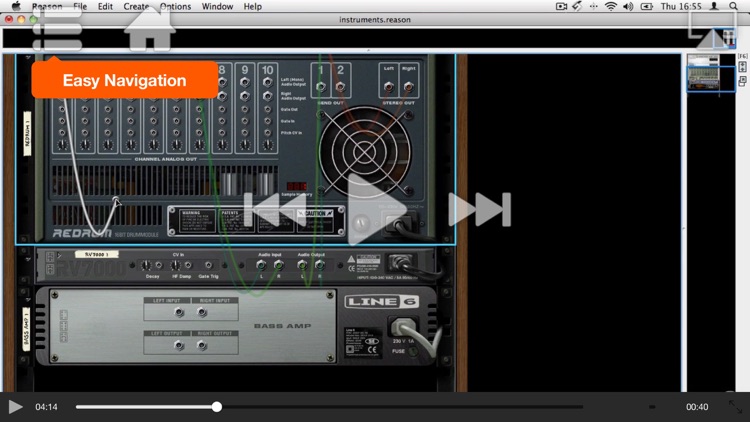Skip back with the large rewind overlay

(x=275, y=210)
